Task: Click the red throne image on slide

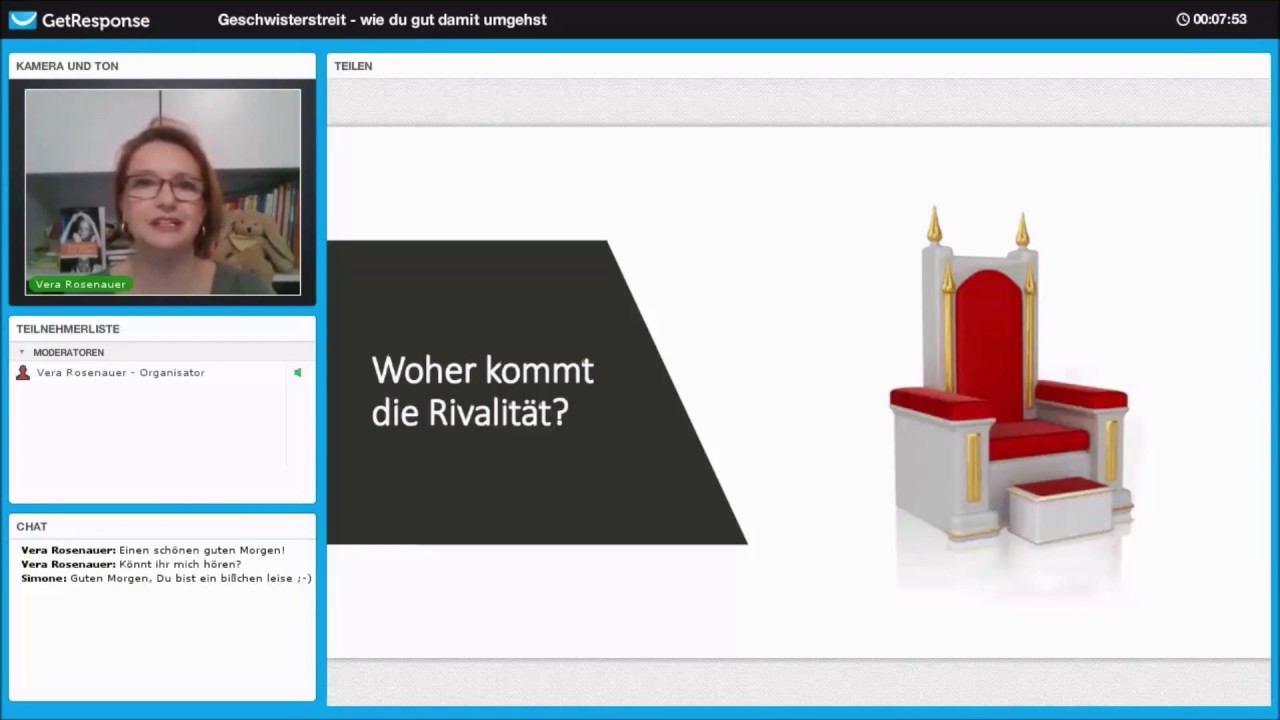Action: coord(1010,375)
